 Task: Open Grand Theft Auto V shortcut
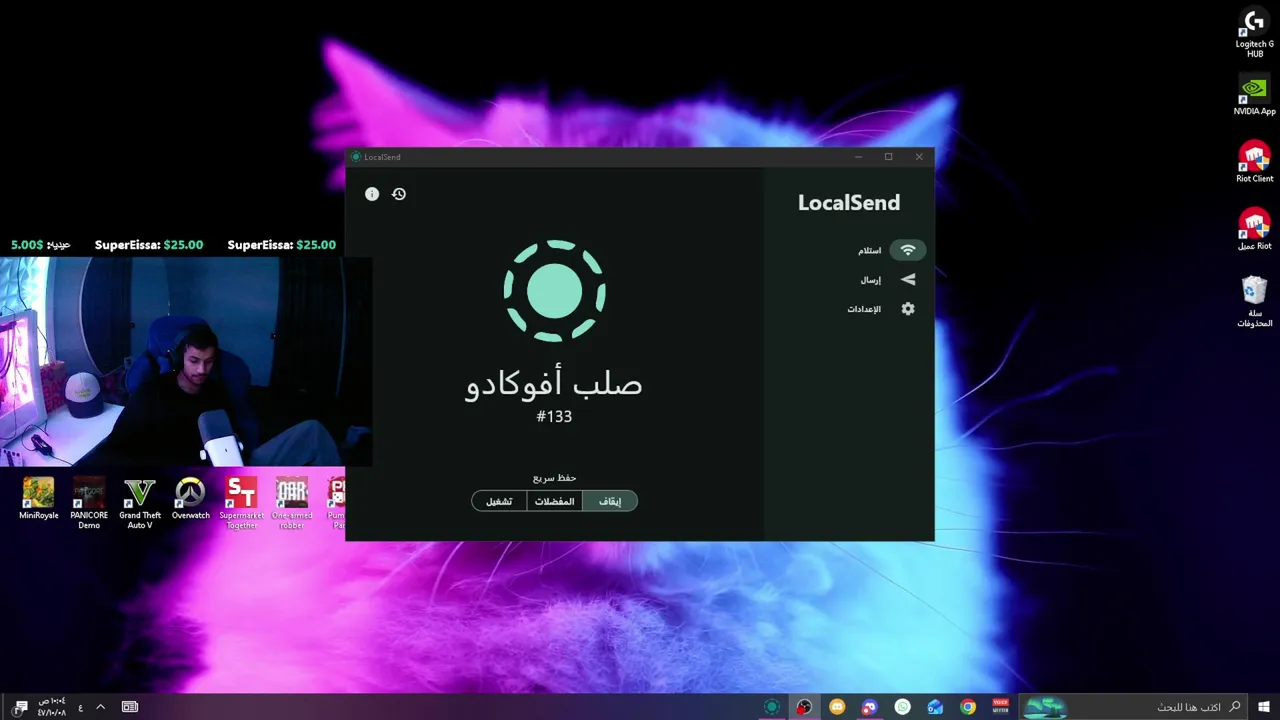click(140, 503)
